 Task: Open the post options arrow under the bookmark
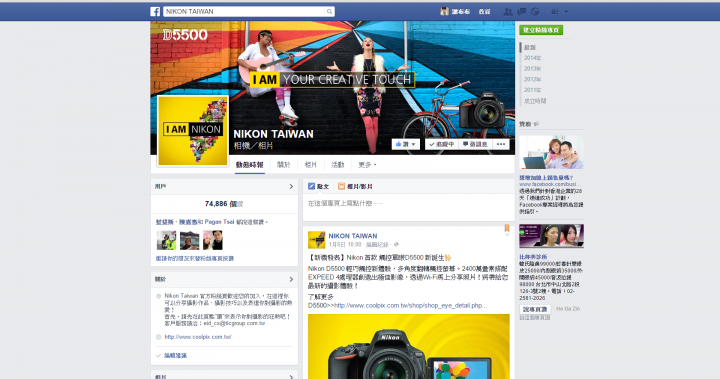pyautogui.click(x=507, y=234)
